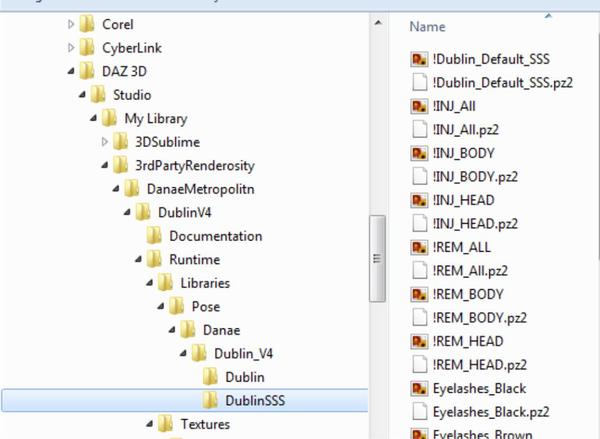Click the file name !REM_ALL
Screen dimensions: 600x439
coord(461,247)
